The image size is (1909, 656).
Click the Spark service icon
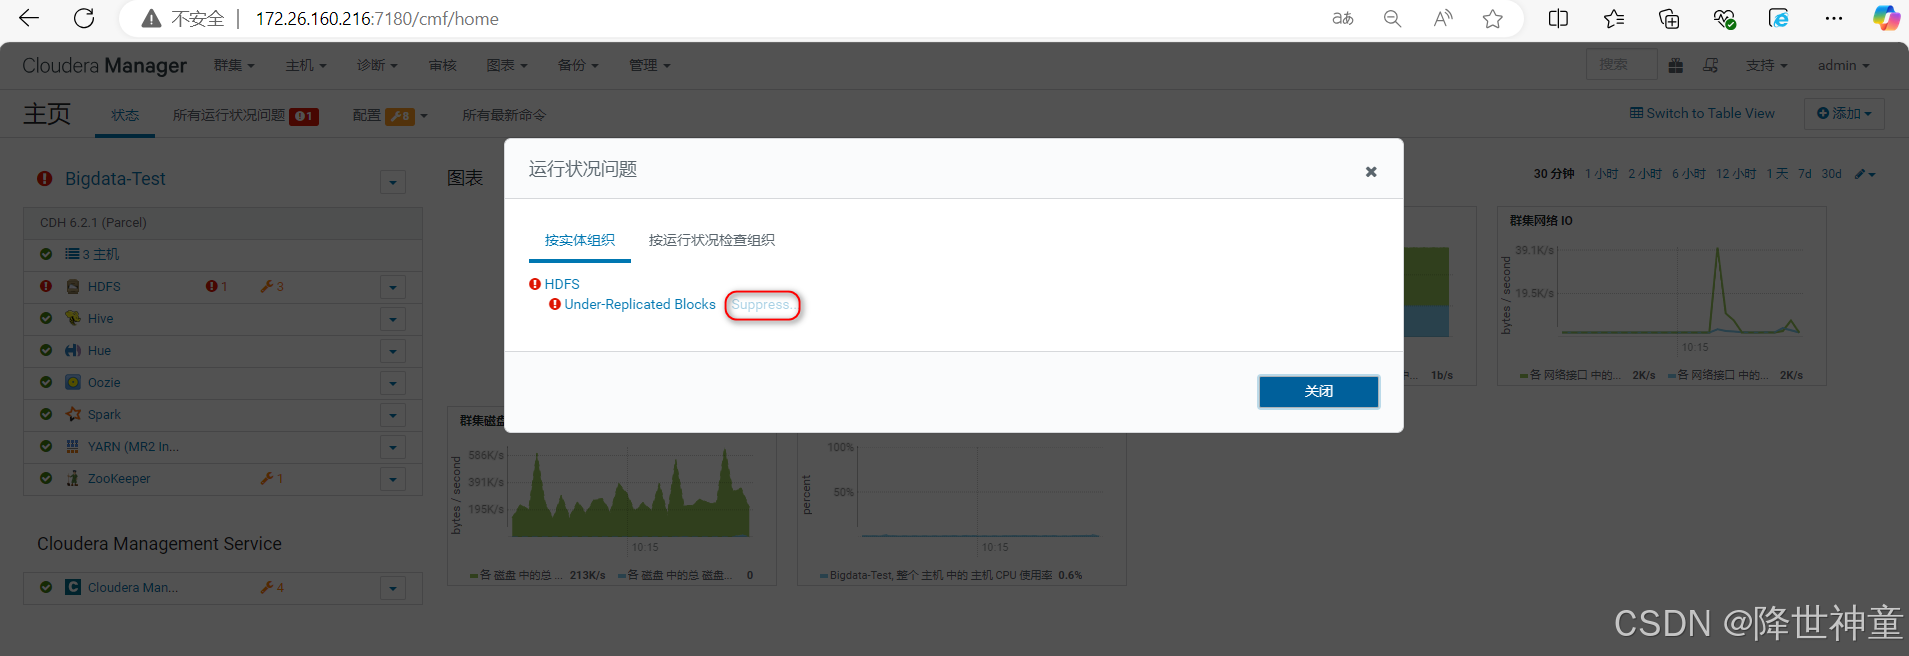click(x=73, y=414)
